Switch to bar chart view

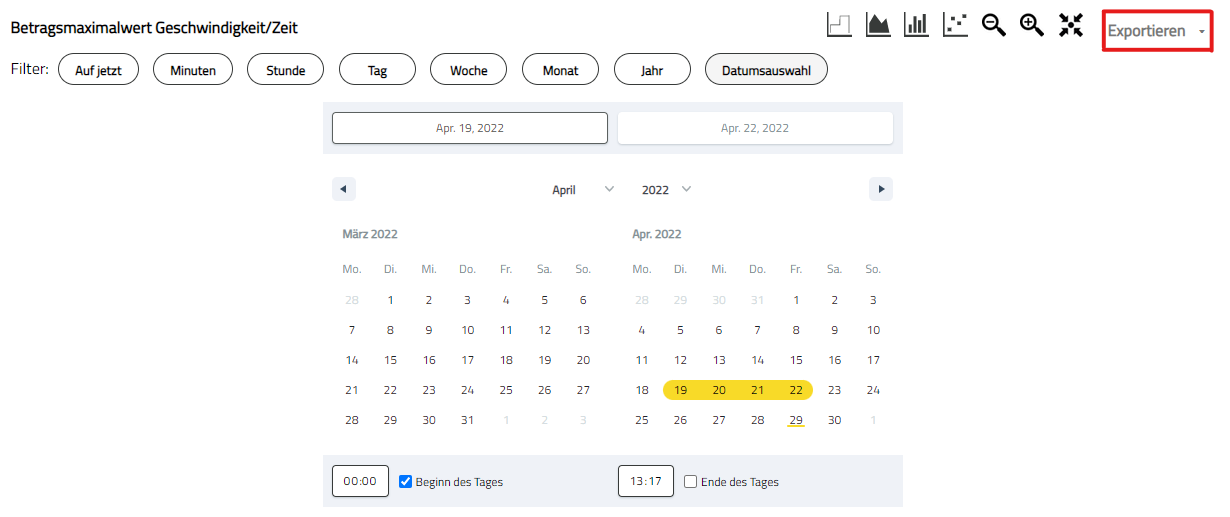pos(916,25)
